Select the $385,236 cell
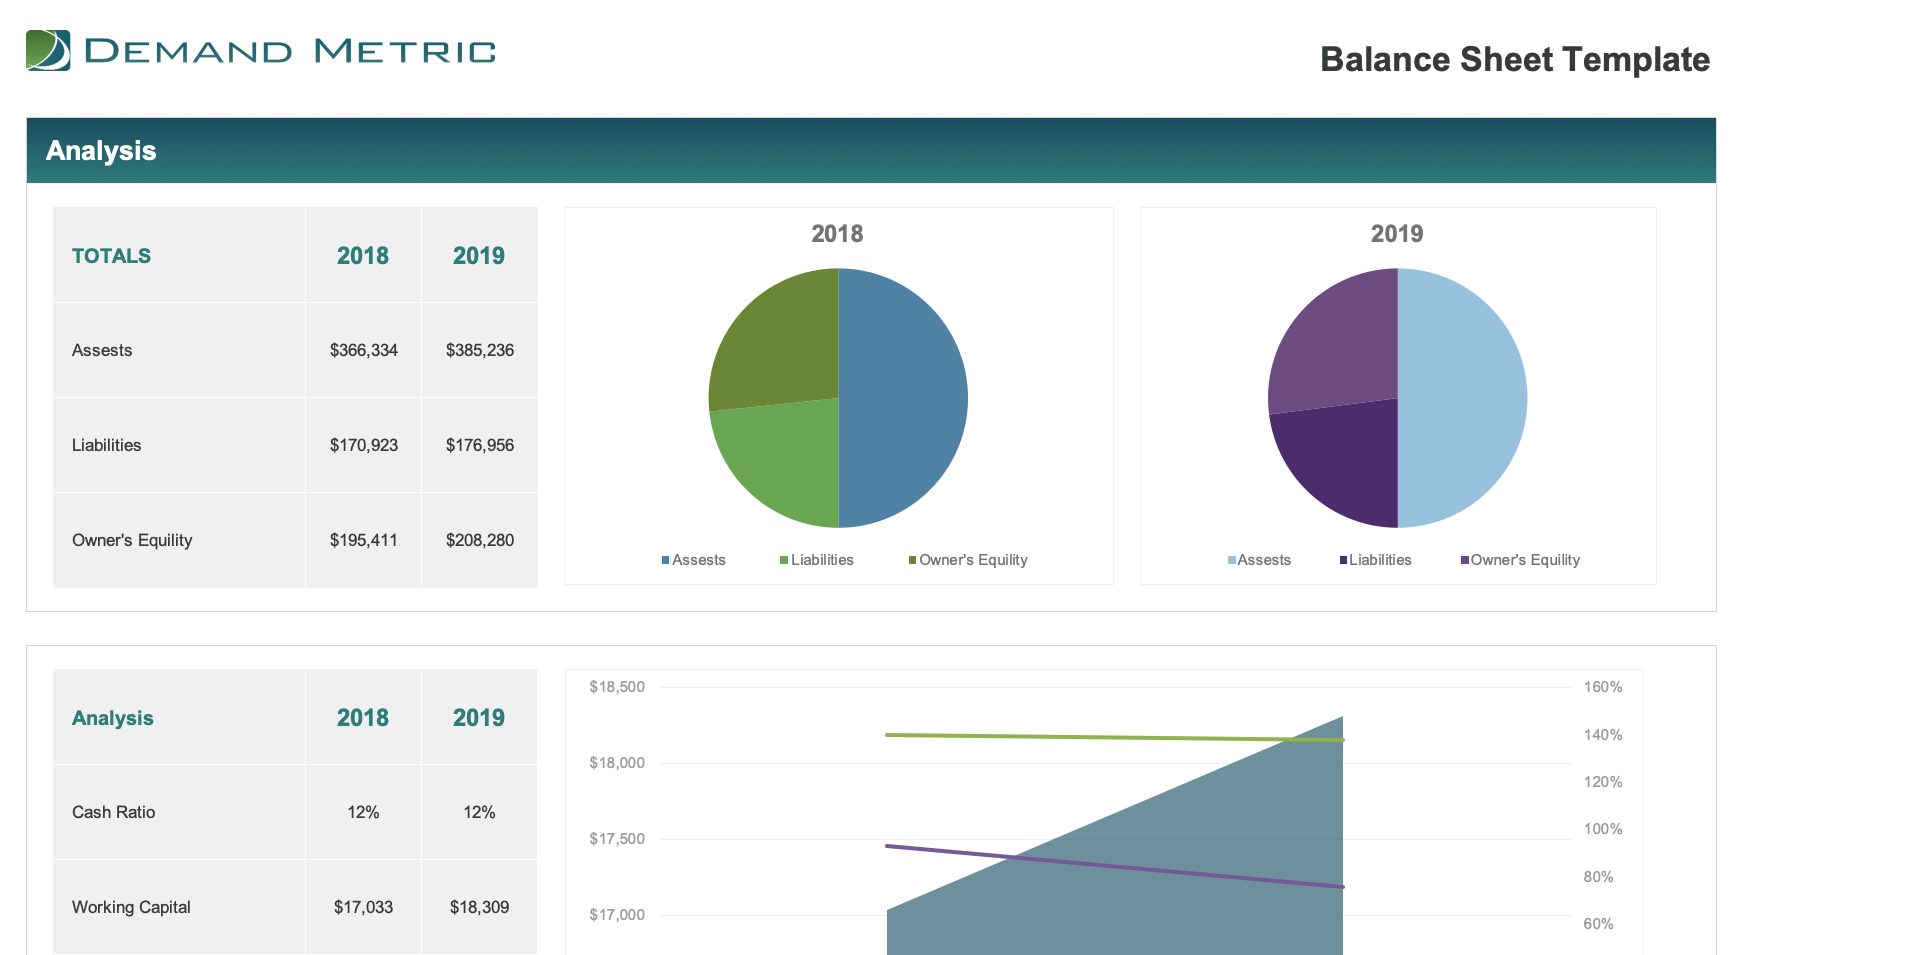The image size is (1918, 955). click(x=479, y=350)
